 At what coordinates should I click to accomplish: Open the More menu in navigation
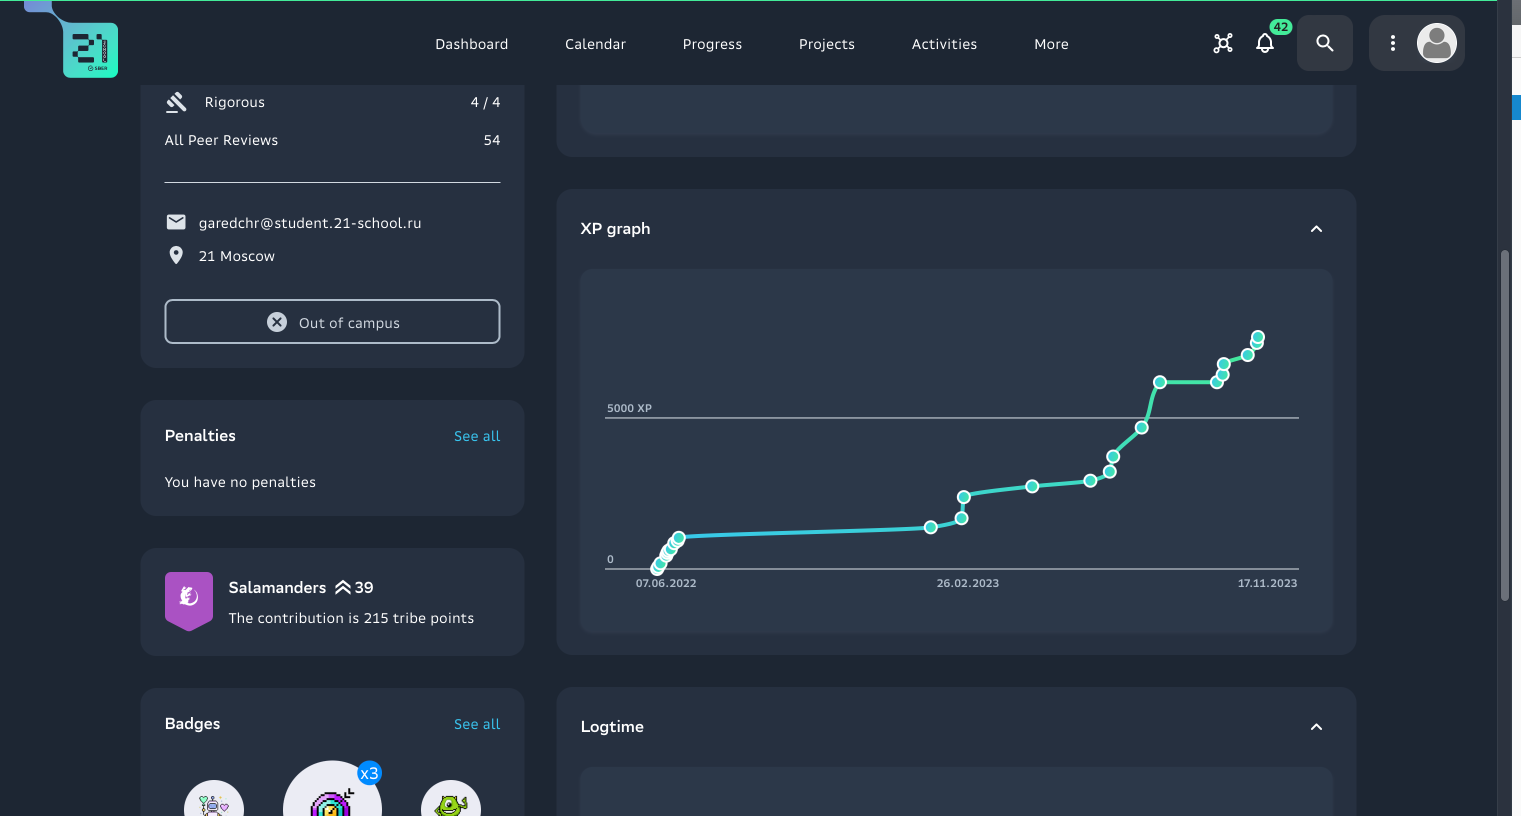(1051, 44)
